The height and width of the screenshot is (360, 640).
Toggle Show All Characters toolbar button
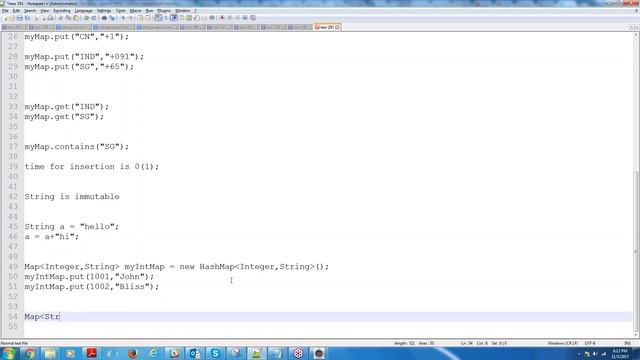(166, 18)
